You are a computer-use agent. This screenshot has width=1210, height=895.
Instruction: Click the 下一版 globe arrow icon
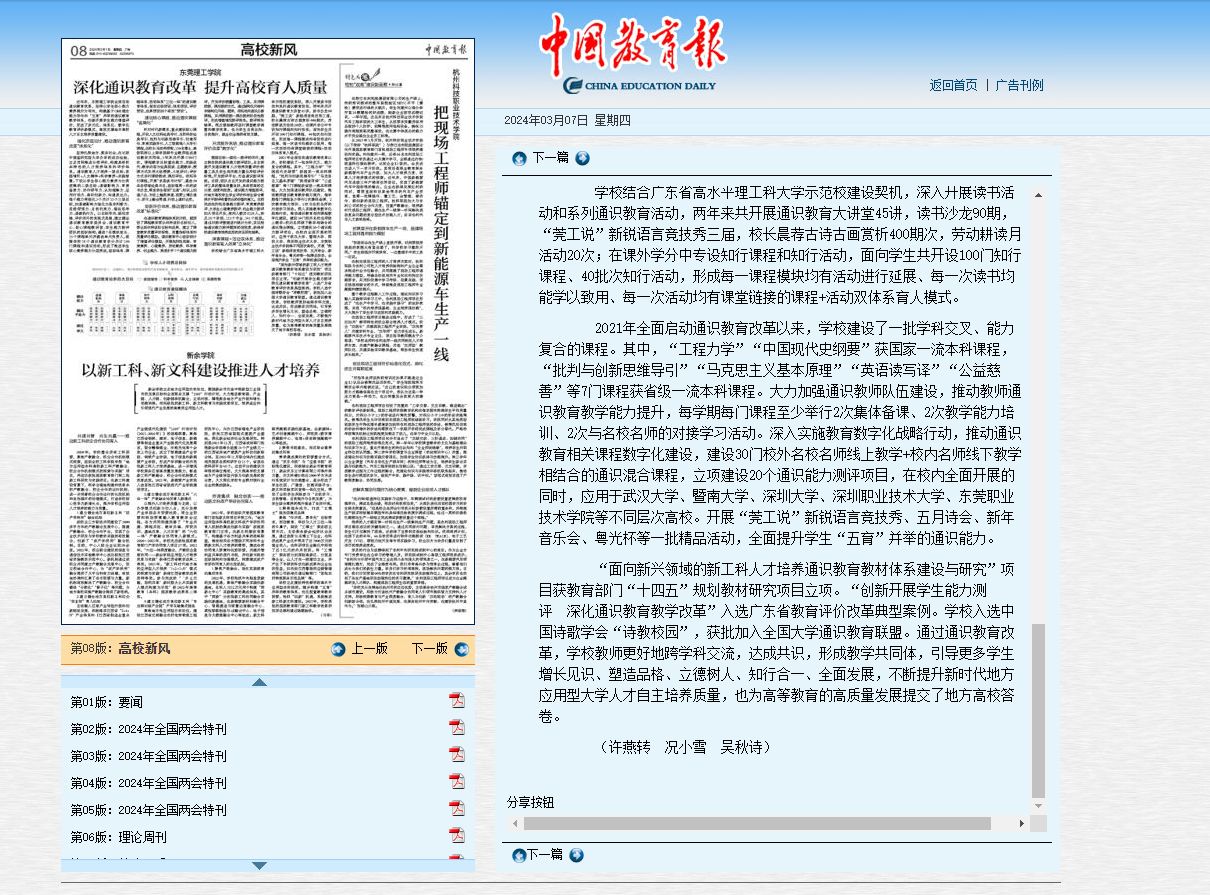click(460, 649)
